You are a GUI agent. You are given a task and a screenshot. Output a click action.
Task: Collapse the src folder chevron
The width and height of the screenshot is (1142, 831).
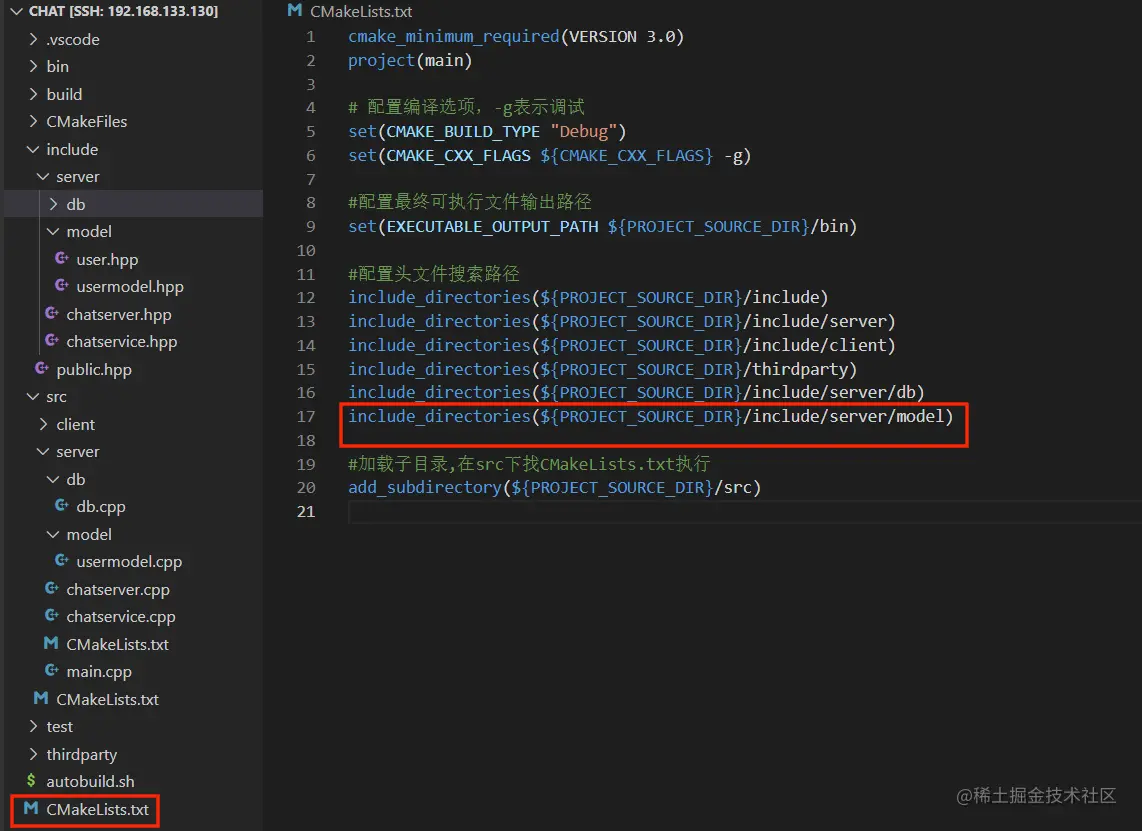(x=33, y=396)
